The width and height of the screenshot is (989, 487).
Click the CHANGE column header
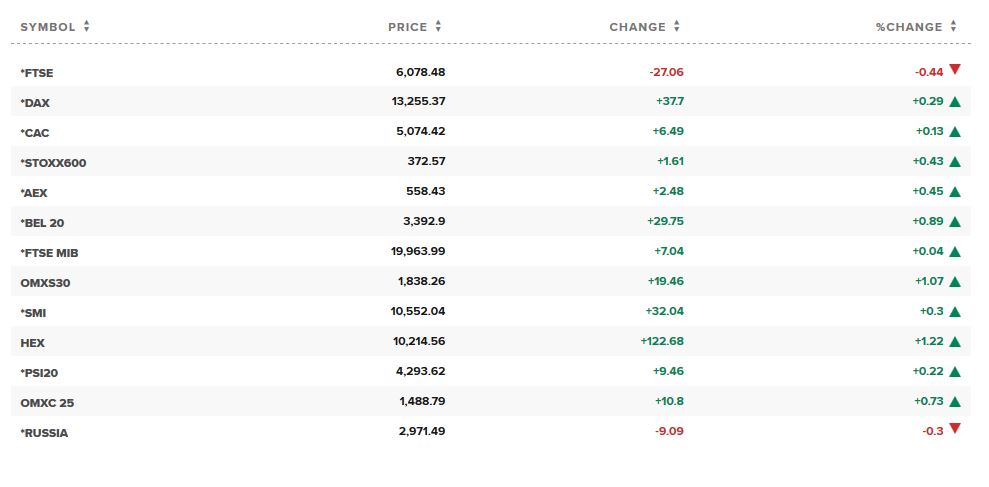[637, 27]
